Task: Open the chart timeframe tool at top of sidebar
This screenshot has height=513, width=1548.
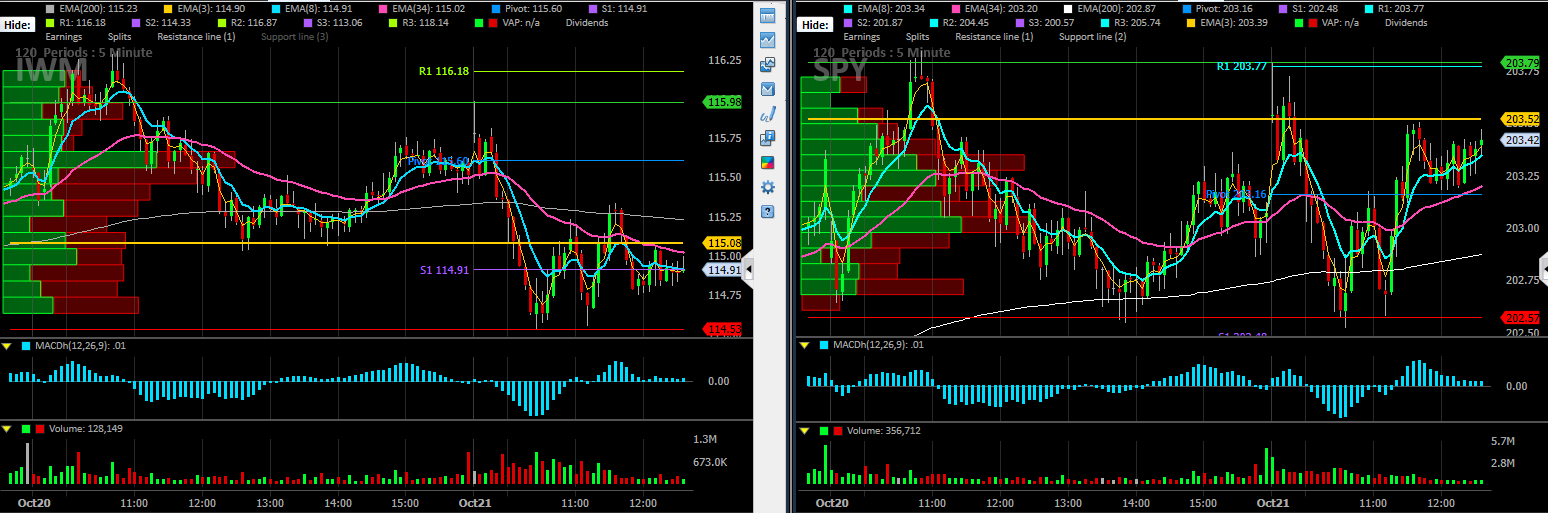Action: pyautogui.click(x=768, y=16)
